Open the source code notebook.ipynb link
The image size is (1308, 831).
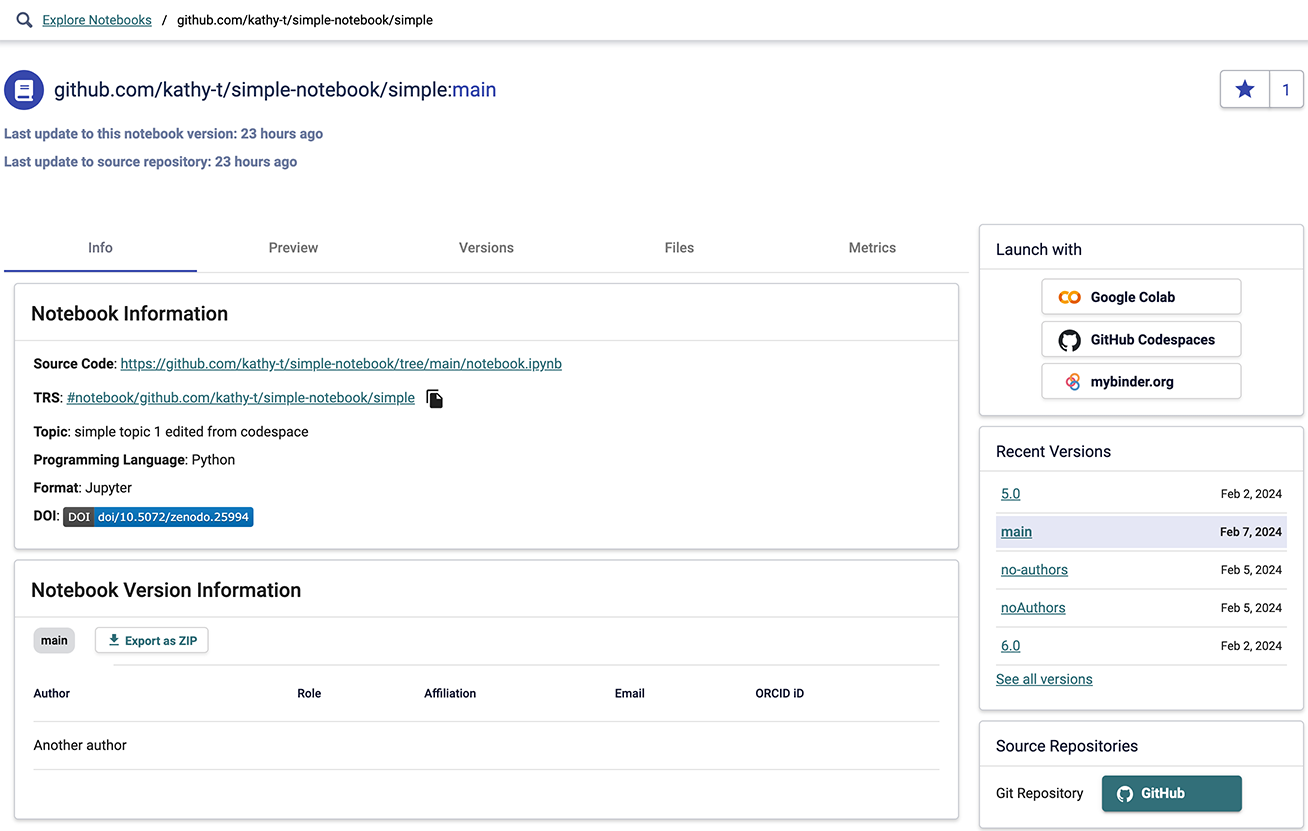(x=341, y=364)
